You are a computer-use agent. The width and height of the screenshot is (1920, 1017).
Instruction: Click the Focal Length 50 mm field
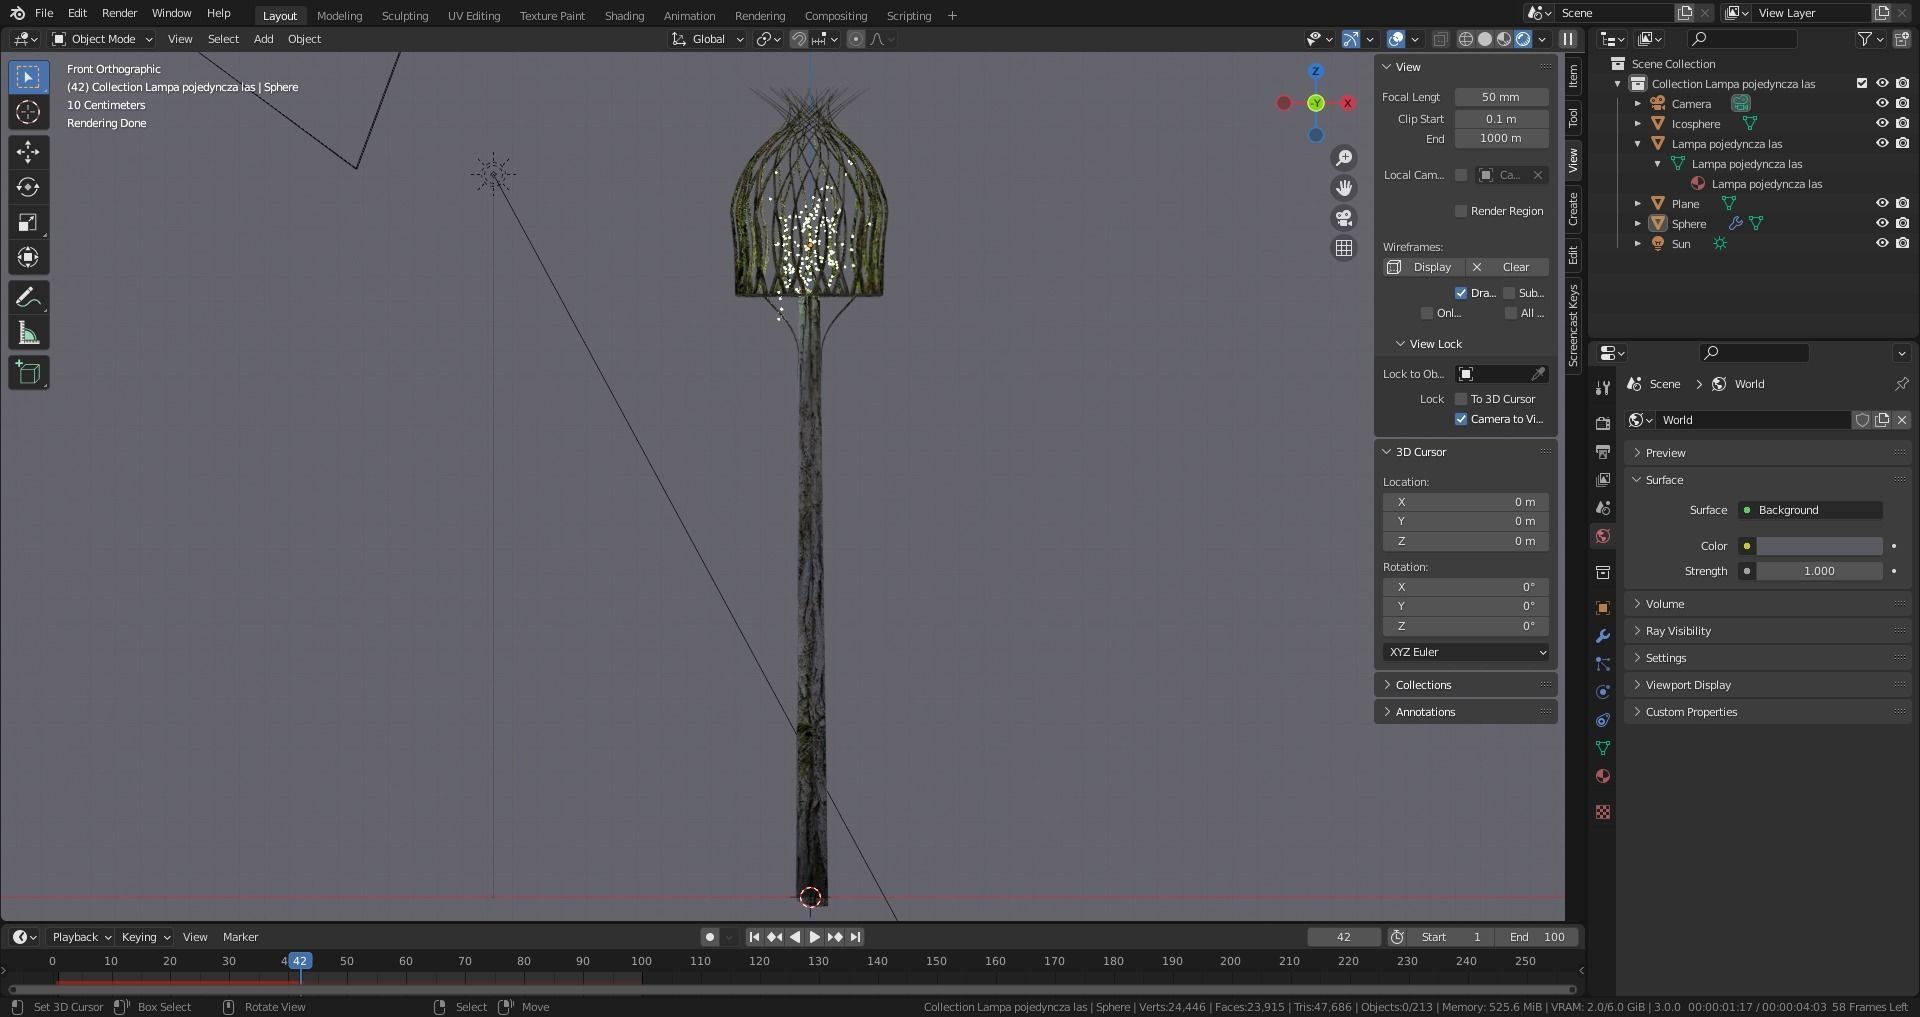click(x=1501, y=97)
